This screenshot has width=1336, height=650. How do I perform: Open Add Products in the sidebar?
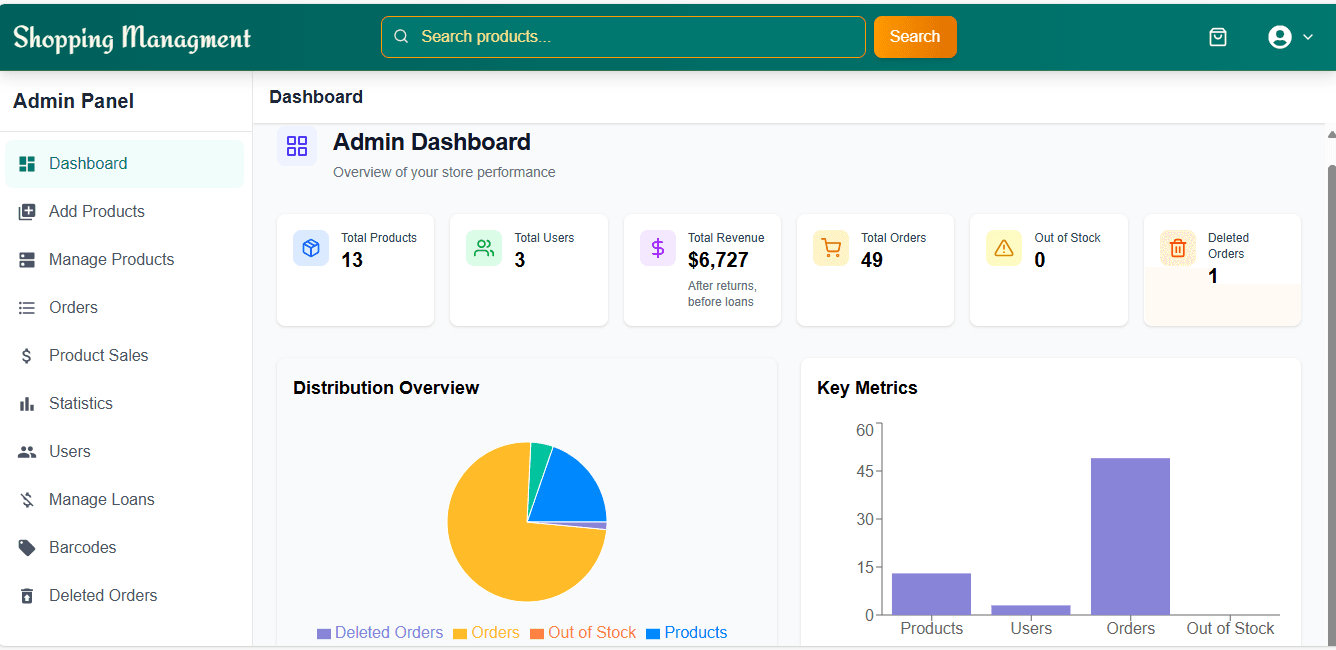(97, 211)
